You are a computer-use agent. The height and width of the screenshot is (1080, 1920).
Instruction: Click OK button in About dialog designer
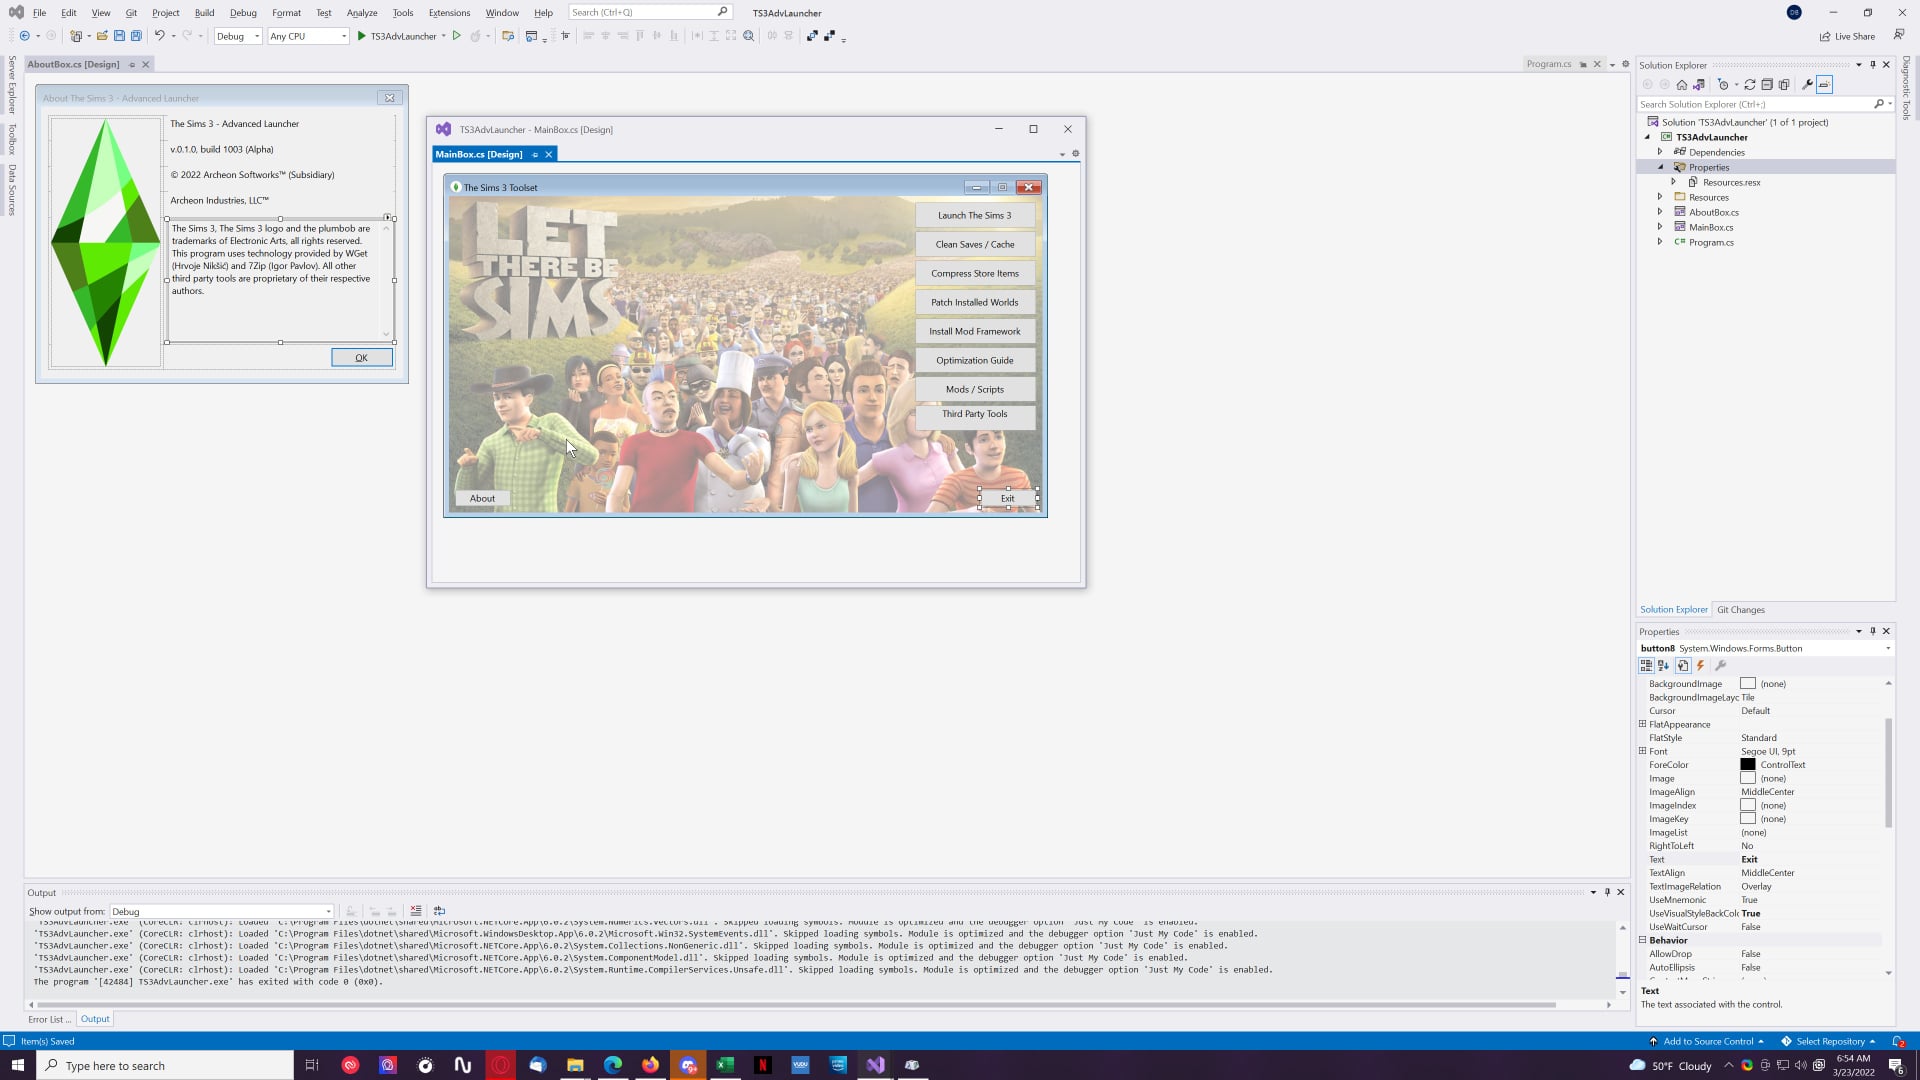point(361,358)
